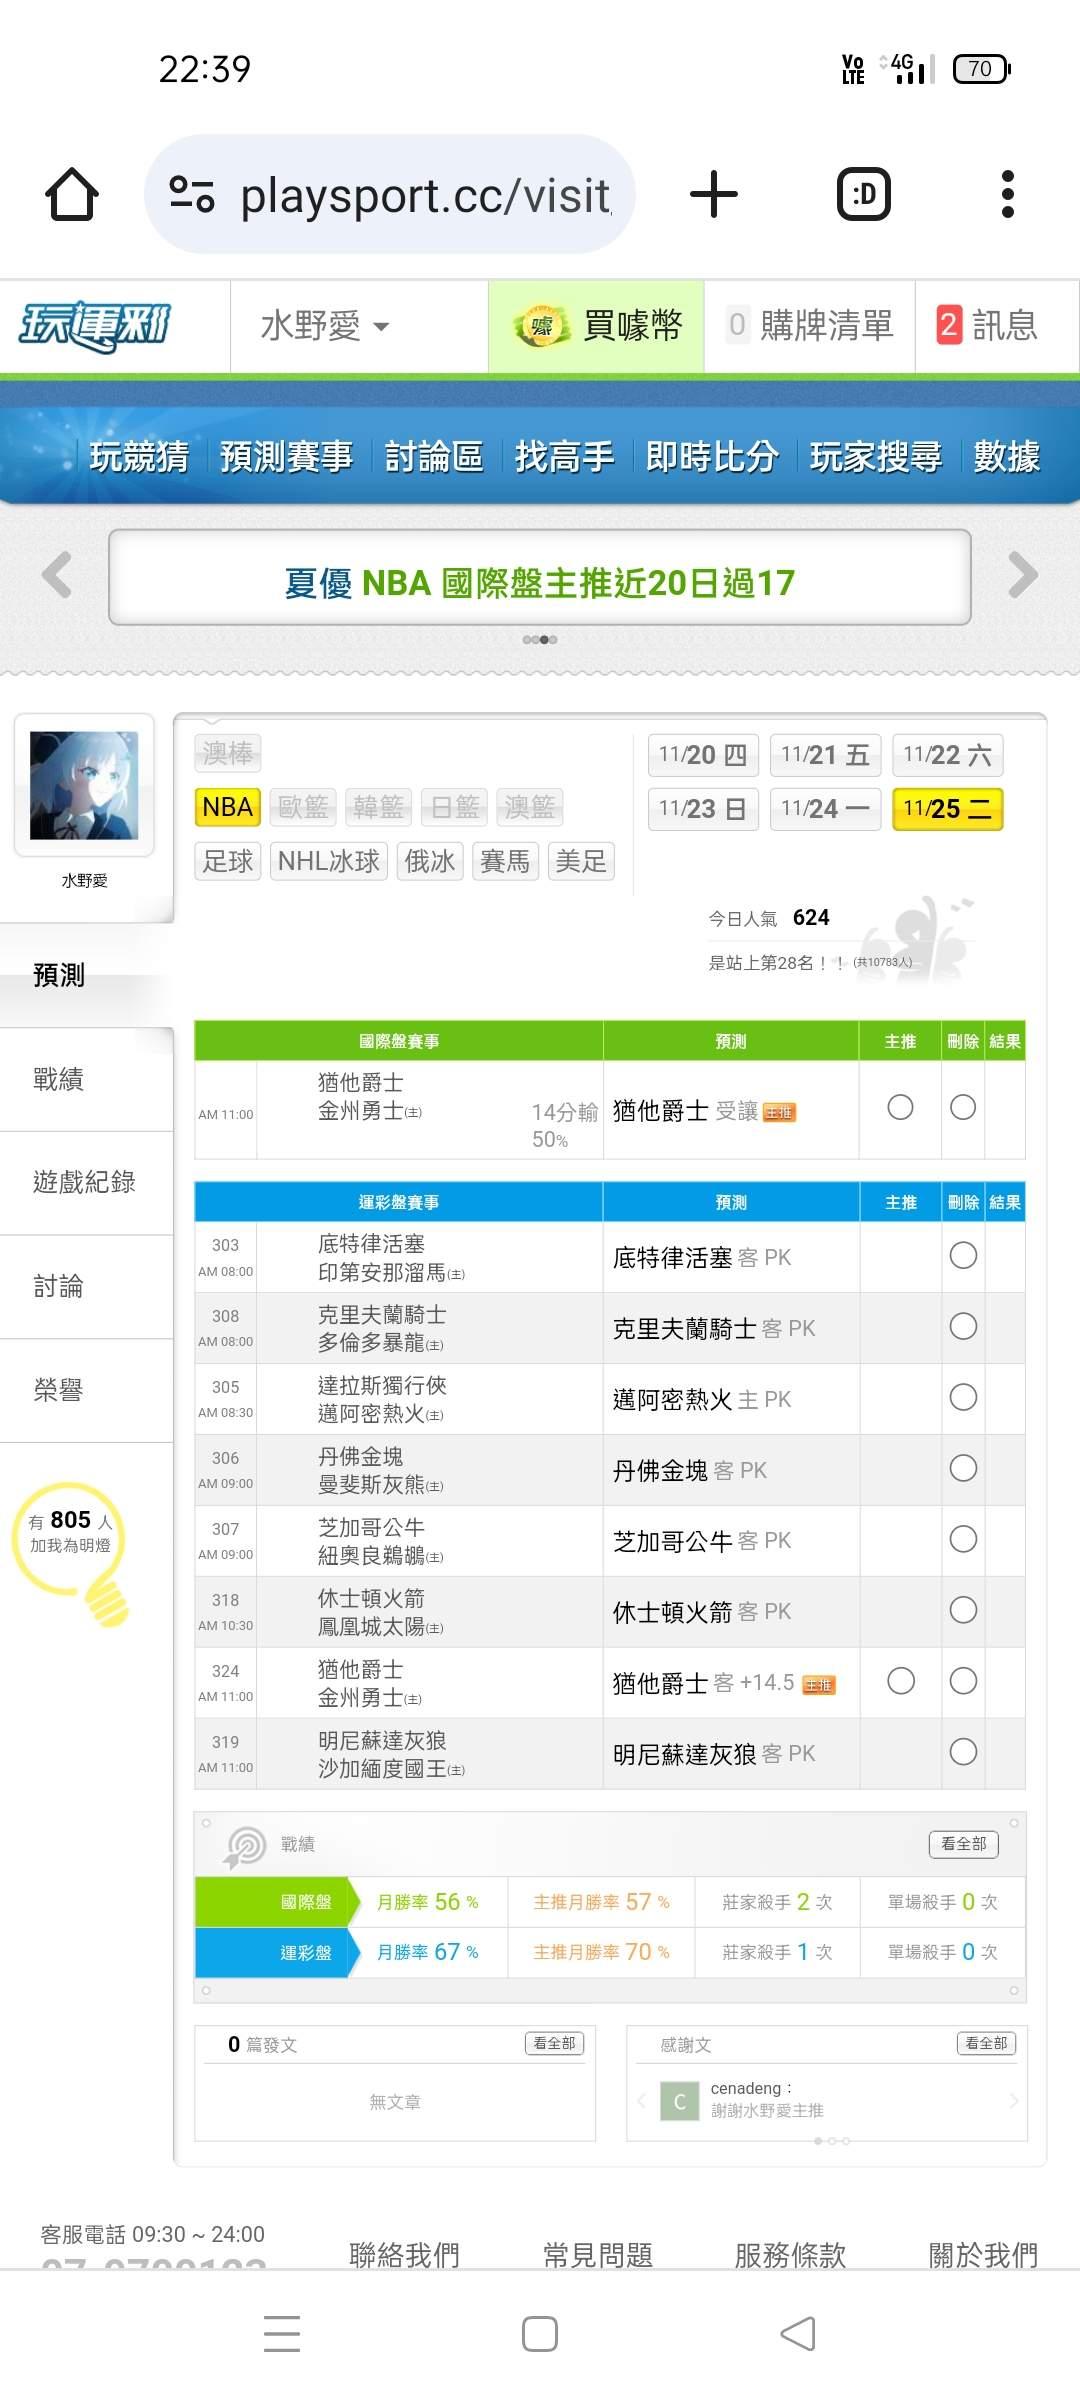Viewport: 1080px width, 2400px height.
Task: Click 看全部 in 發文 section
Action: [x=554, y=2043]
